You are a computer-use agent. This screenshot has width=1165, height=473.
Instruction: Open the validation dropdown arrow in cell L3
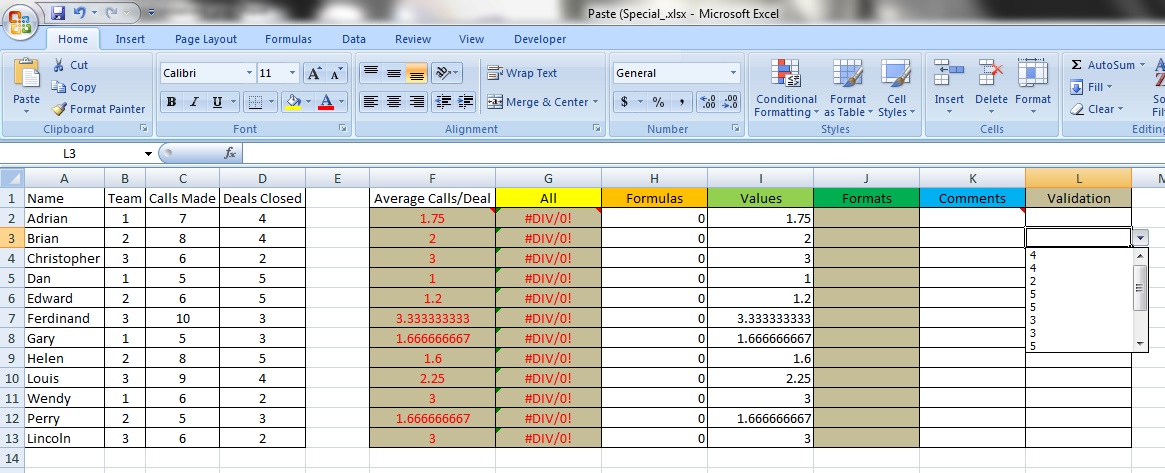(x=1139, y=238)
